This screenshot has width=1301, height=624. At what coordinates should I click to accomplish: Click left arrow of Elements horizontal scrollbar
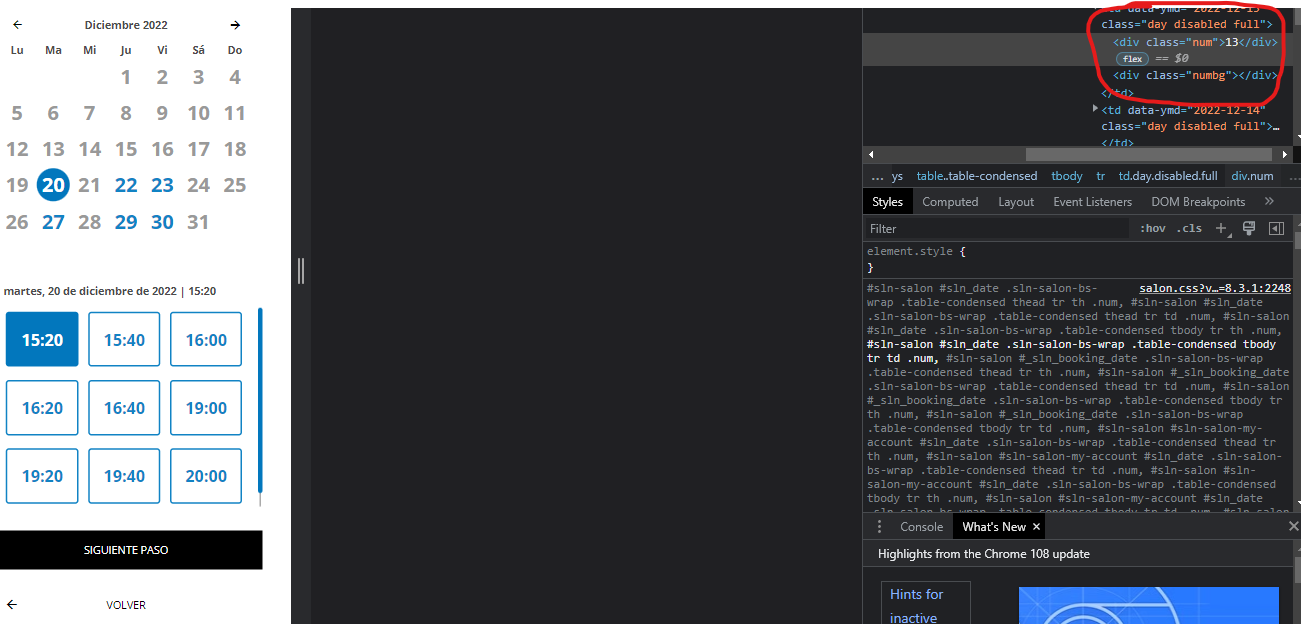870,155
